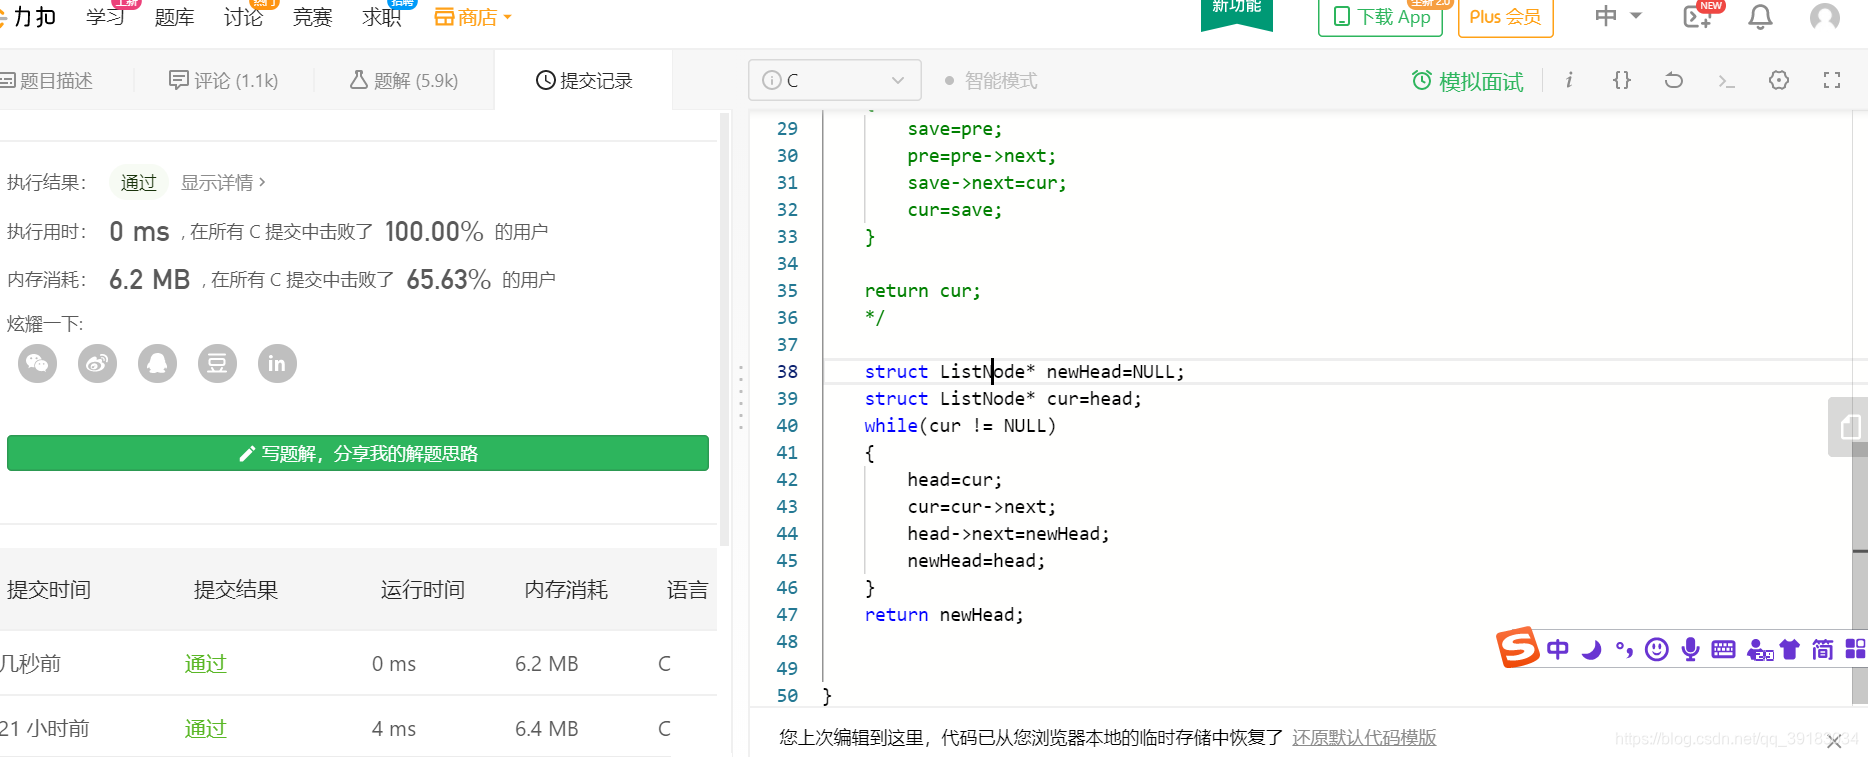Viewport: 1868px width, 757px height.
Task: Close the restored-code notification bar
Action: click(1834, 741)
